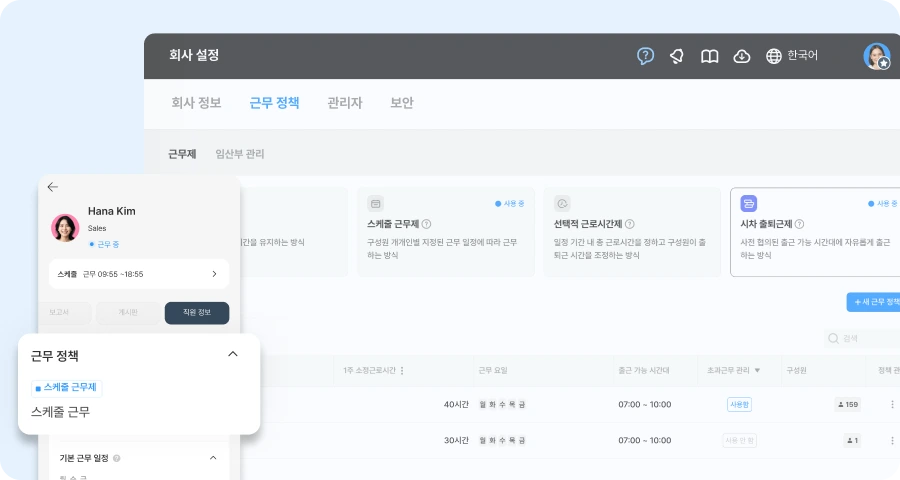Open help tooltip next to 스케줄 근무제
The width and height of the screenshot is (900, 480).
click(x=426, y=224)
